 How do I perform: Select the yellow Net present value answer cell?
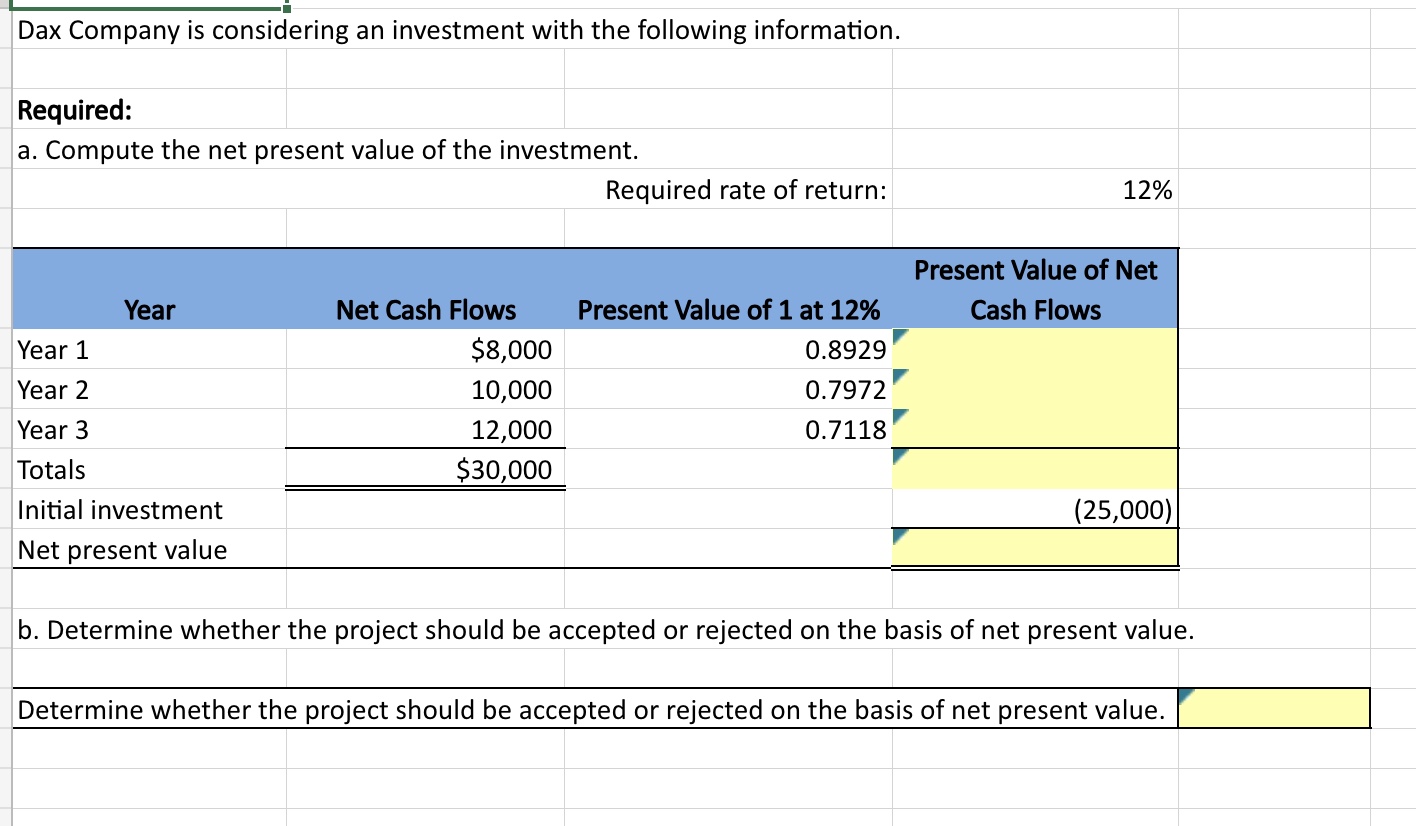1034,549
